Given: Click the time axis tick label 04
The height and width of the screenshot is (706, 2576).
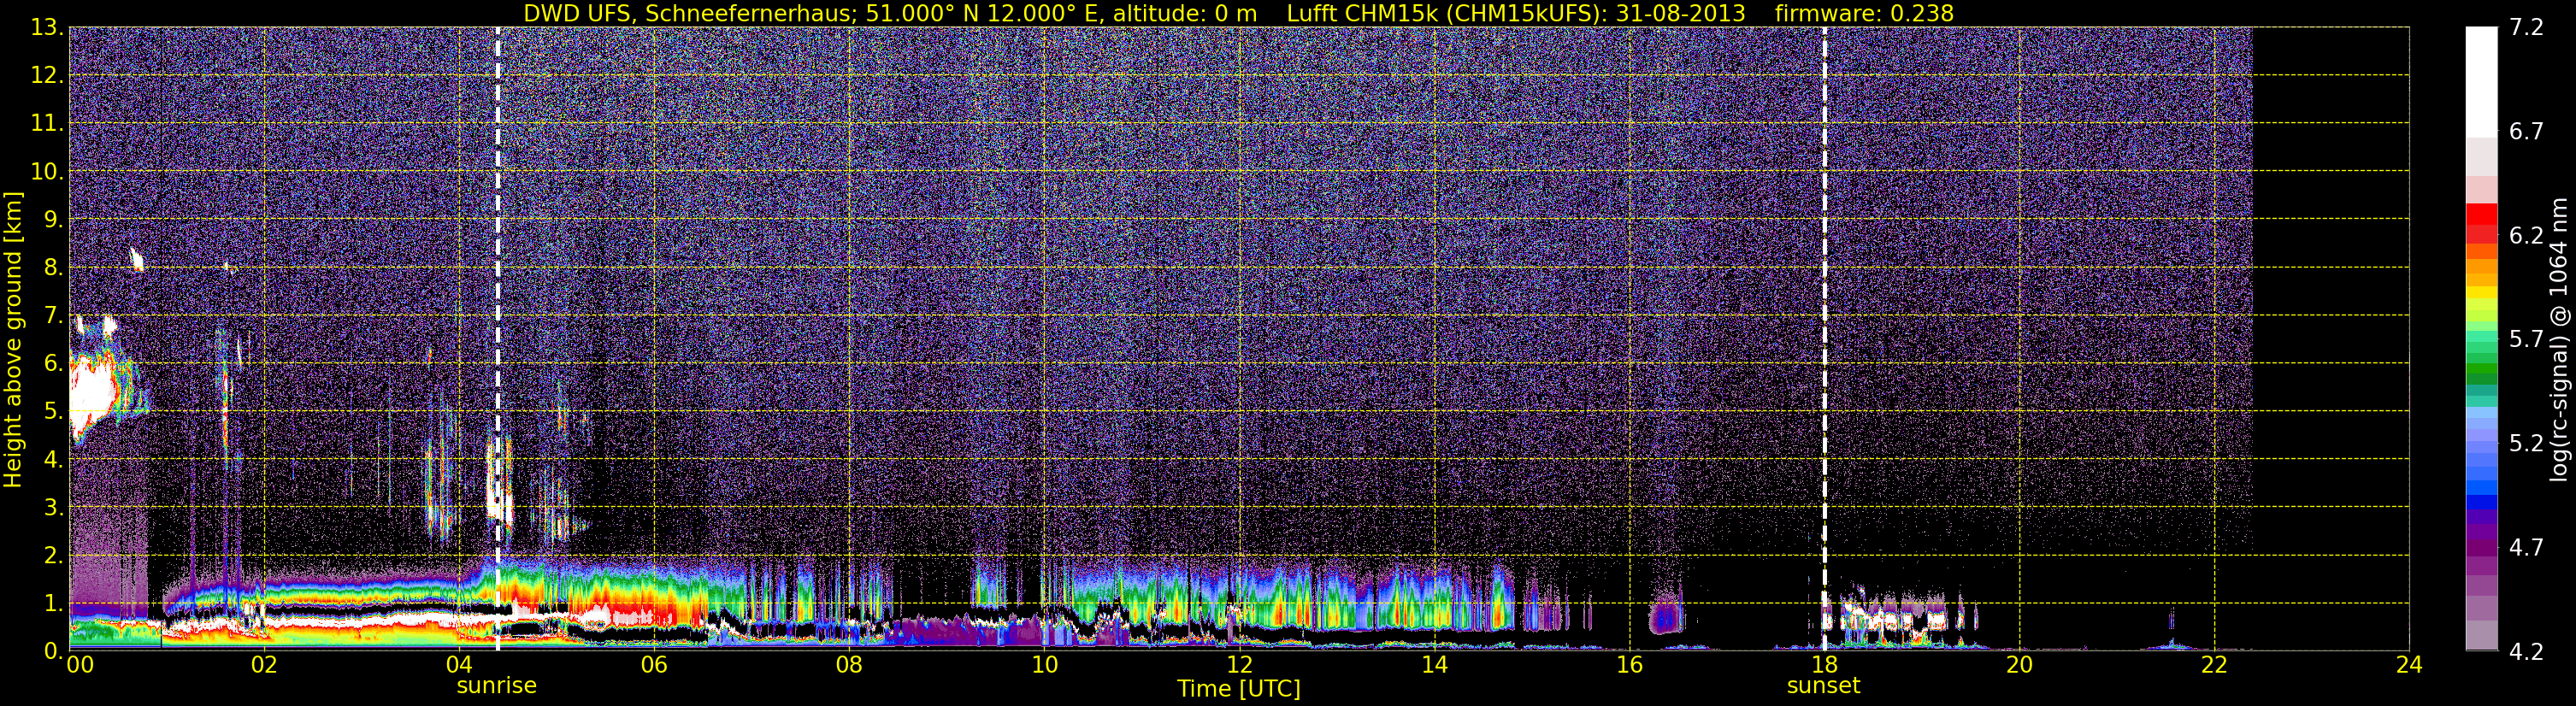Looking at the screenshot, I should pyautogui.click(x=459, y=665).
